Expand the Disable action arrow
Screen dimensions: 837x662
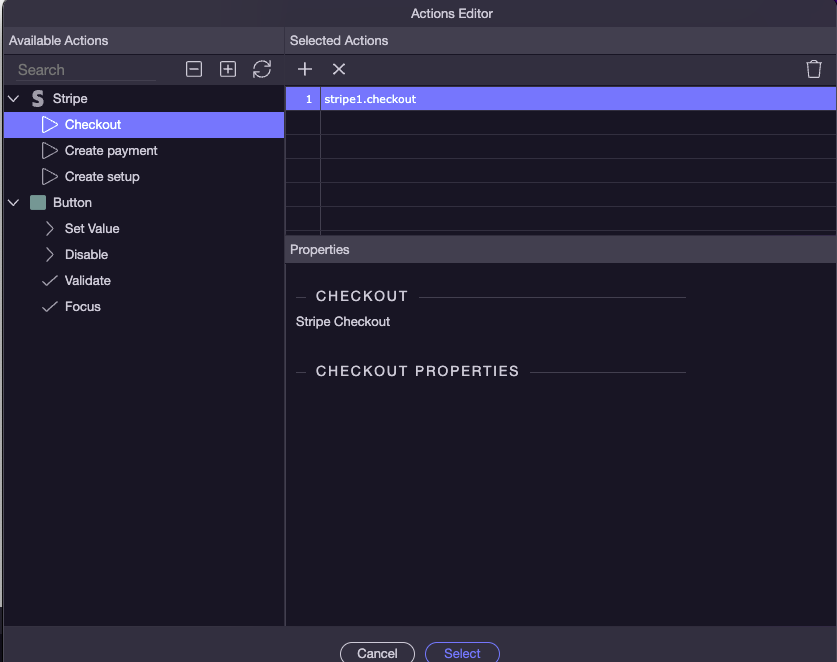click(x=50, y=254)
